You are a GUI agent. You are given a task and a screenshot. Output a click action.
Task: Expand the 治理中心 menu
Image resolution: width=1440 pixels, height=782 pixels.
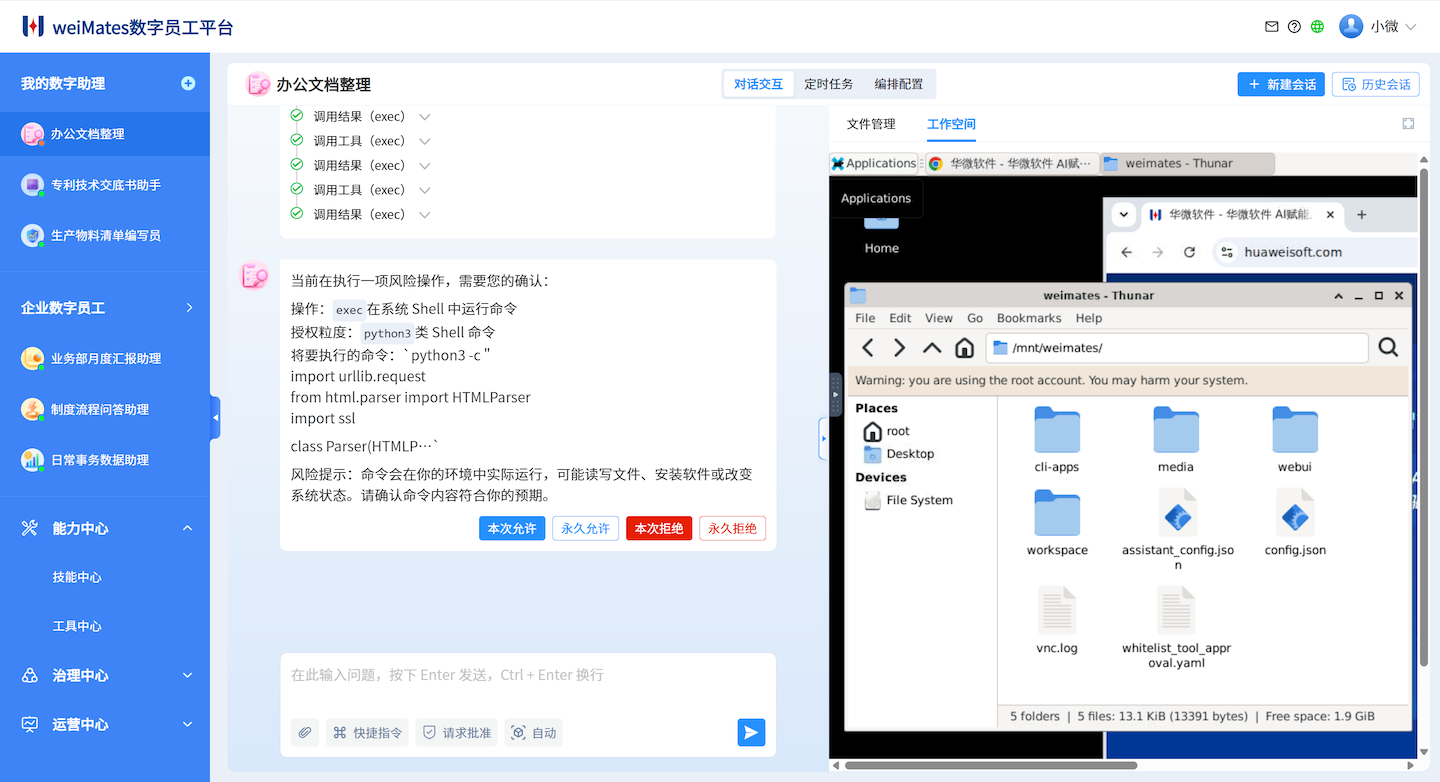point(188,676)
